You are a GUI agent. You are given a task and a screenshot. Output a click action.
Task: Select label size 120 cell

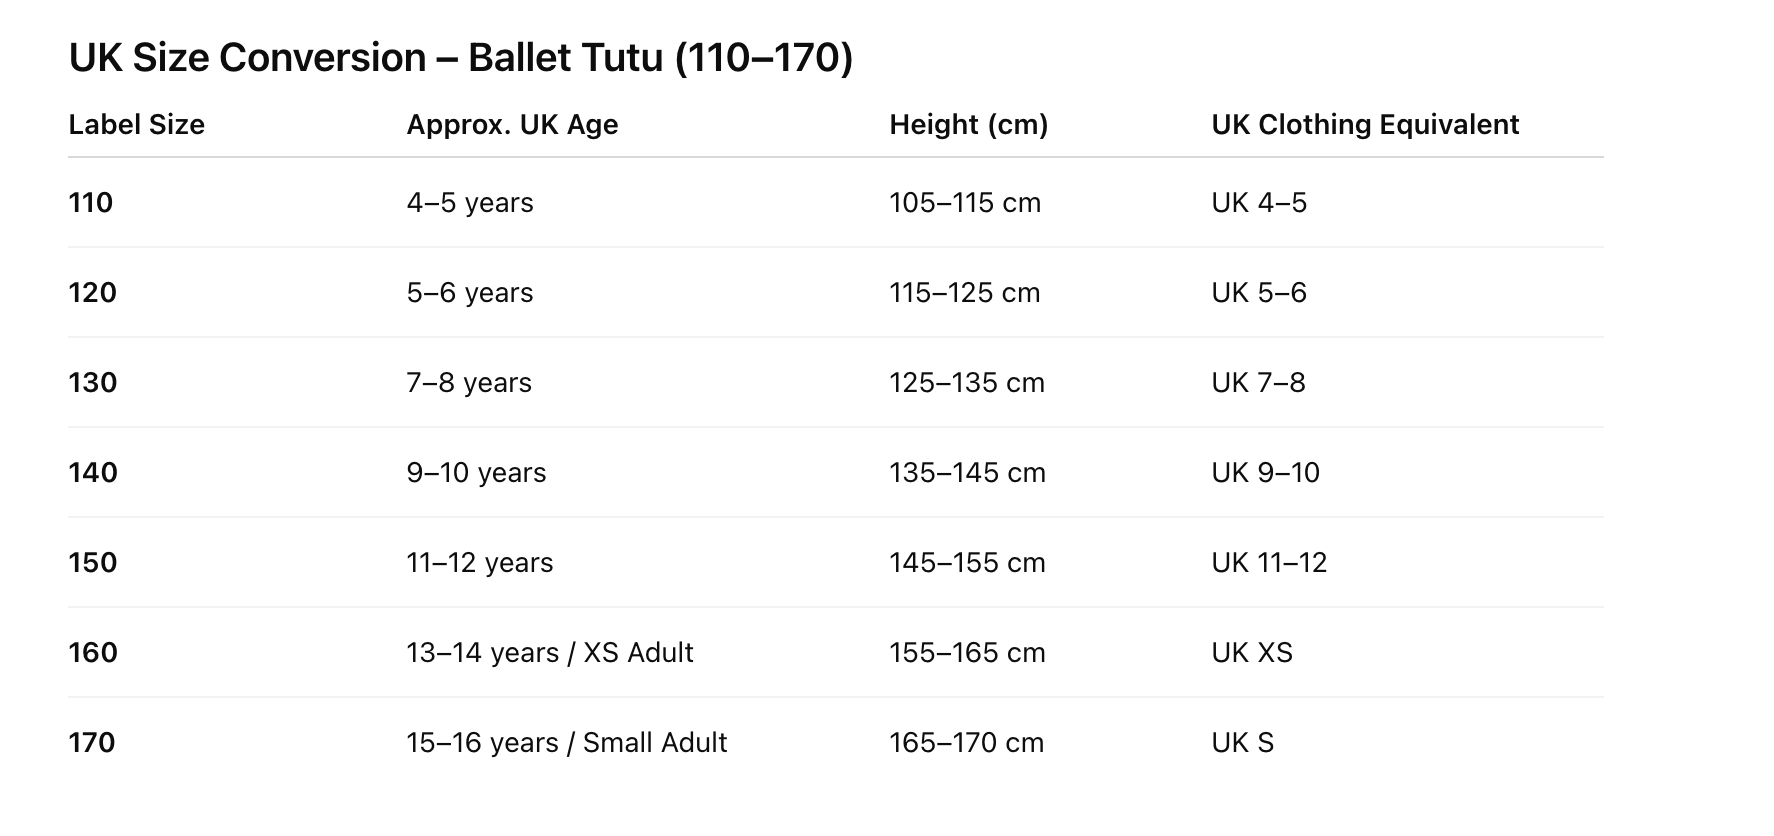[93, 293]
